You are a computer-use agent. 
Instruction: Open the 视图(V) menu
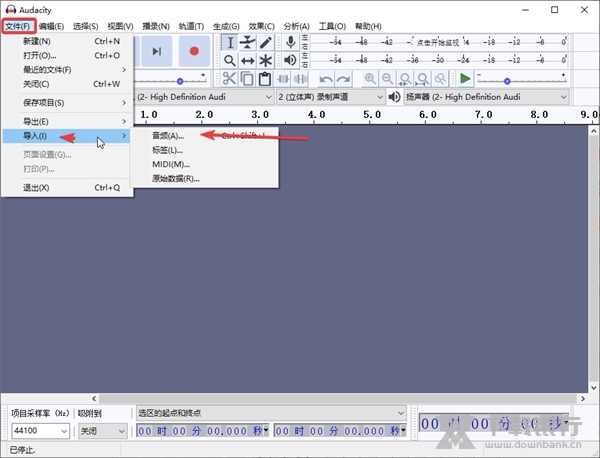tap(120, 26)
